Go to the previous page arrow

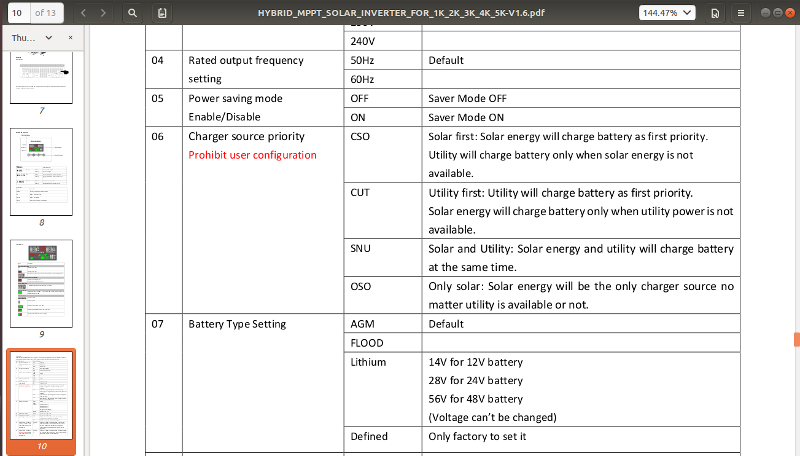pyautogui.click(x=83, y=13)
